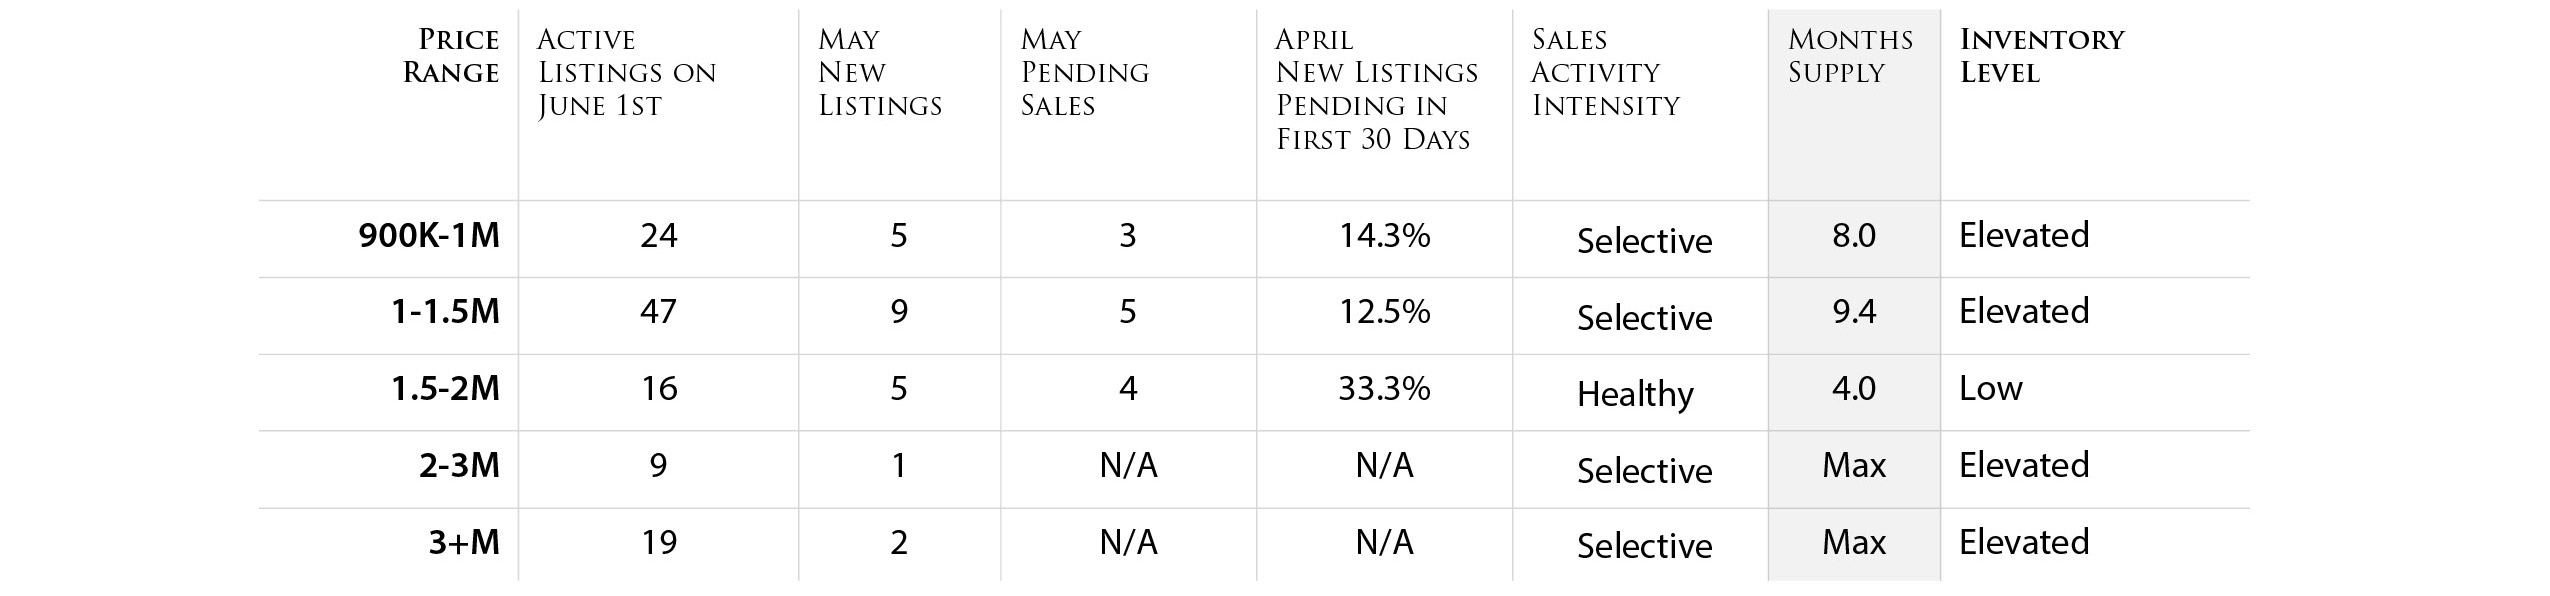Image resolution: width=2550 pixels, height=596 pixels.
Task: Select the 2-3M price range row label
Action: point(459,466)
